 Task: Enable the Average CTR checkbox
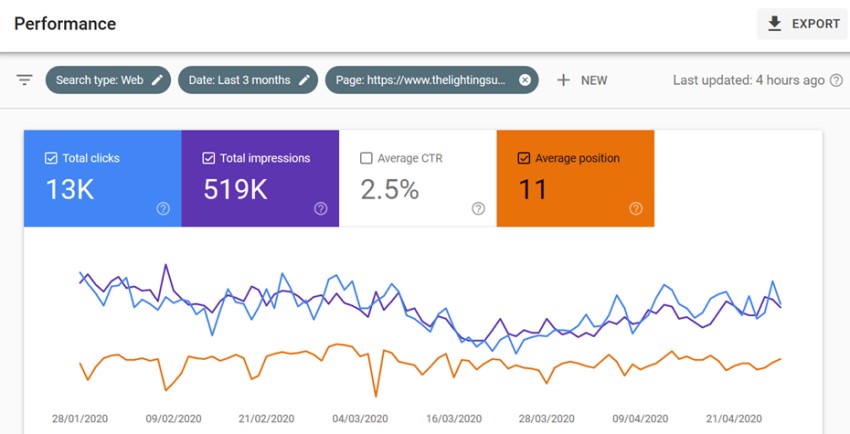[x=366, y=158]
